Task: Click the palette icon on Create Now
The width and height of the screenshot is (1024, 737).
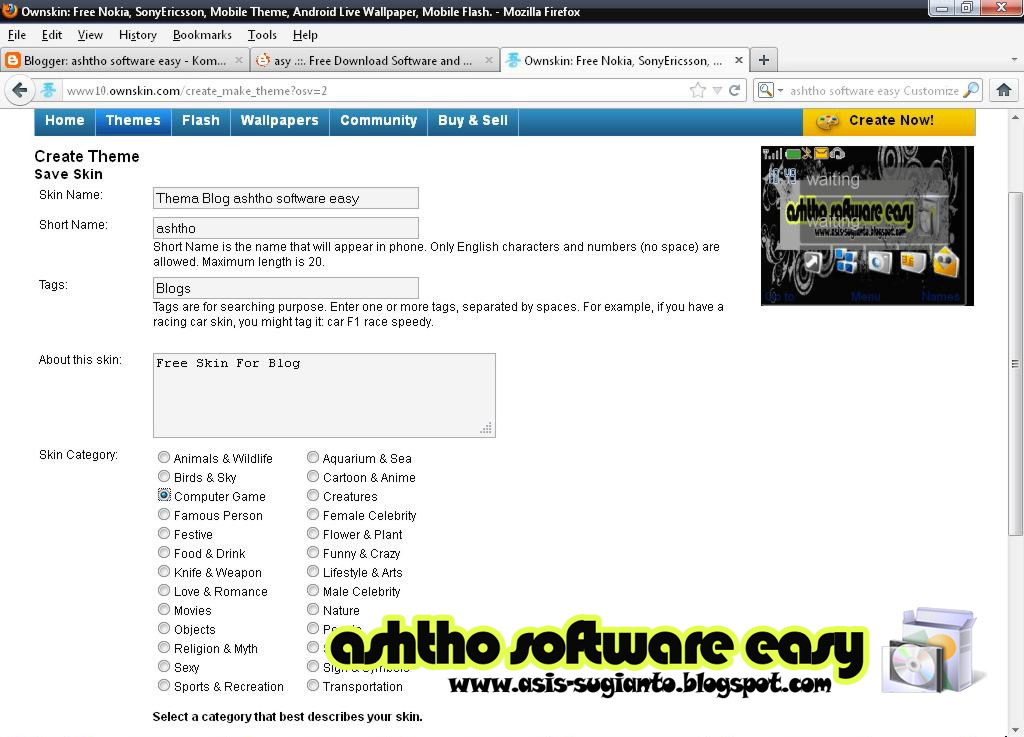Action: point(827,119)
